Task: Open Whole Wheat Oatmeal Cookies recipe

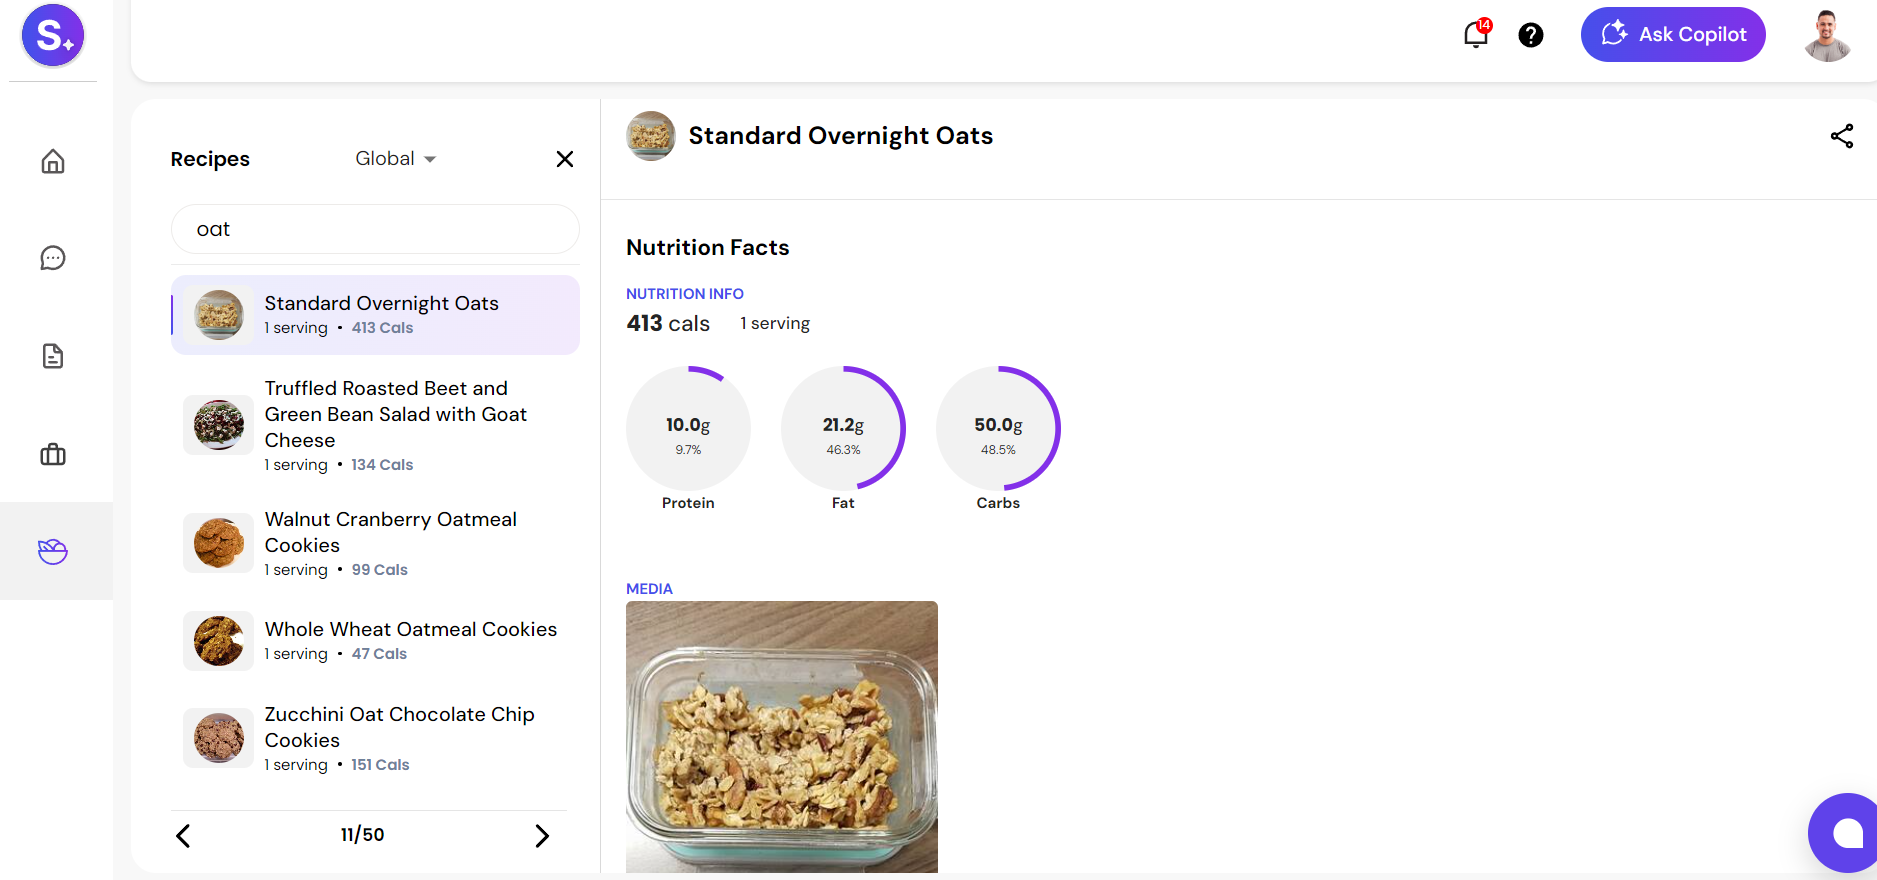Action: [375, 641]
